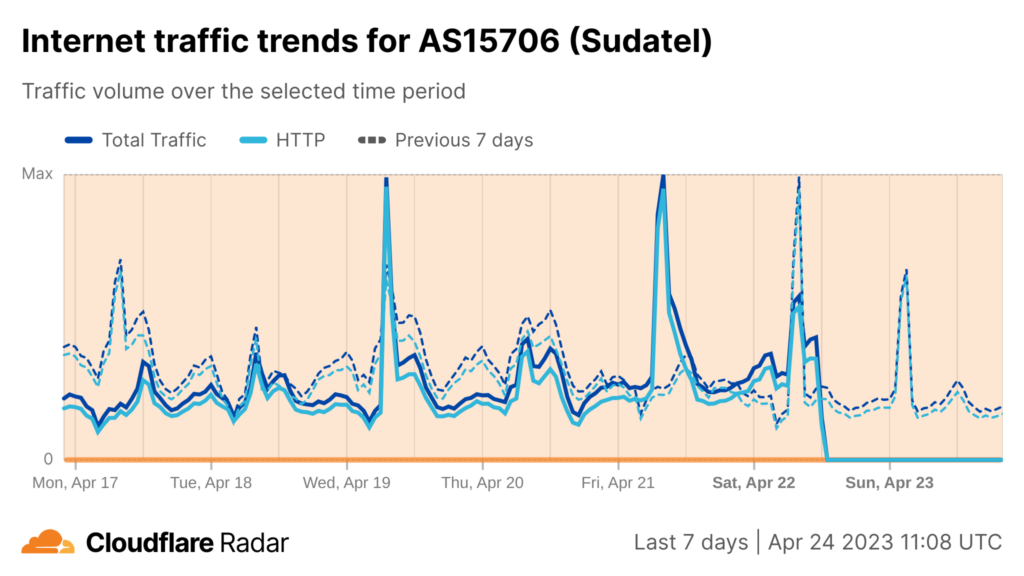Click the dark blue Total Traffic swatch
1024x576 pixels.
click(78, 140)
